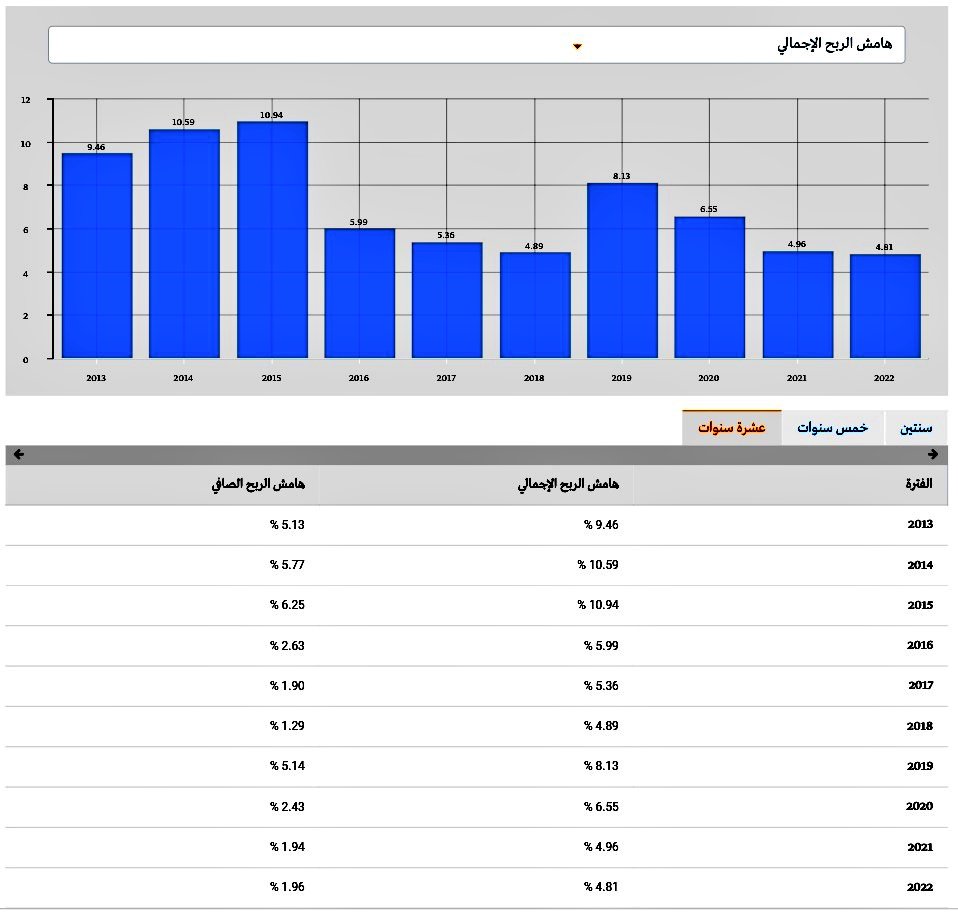Image resolution: width=958 pixels, height=921 pixels.
Task: Select the هامش الربح الصافي column header
Action: coord(162,485)
